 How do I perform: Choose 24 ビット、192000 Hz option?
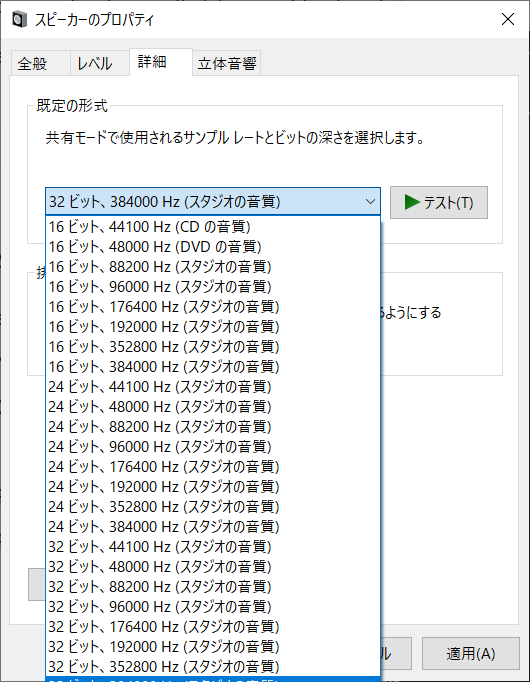point(213,487)
